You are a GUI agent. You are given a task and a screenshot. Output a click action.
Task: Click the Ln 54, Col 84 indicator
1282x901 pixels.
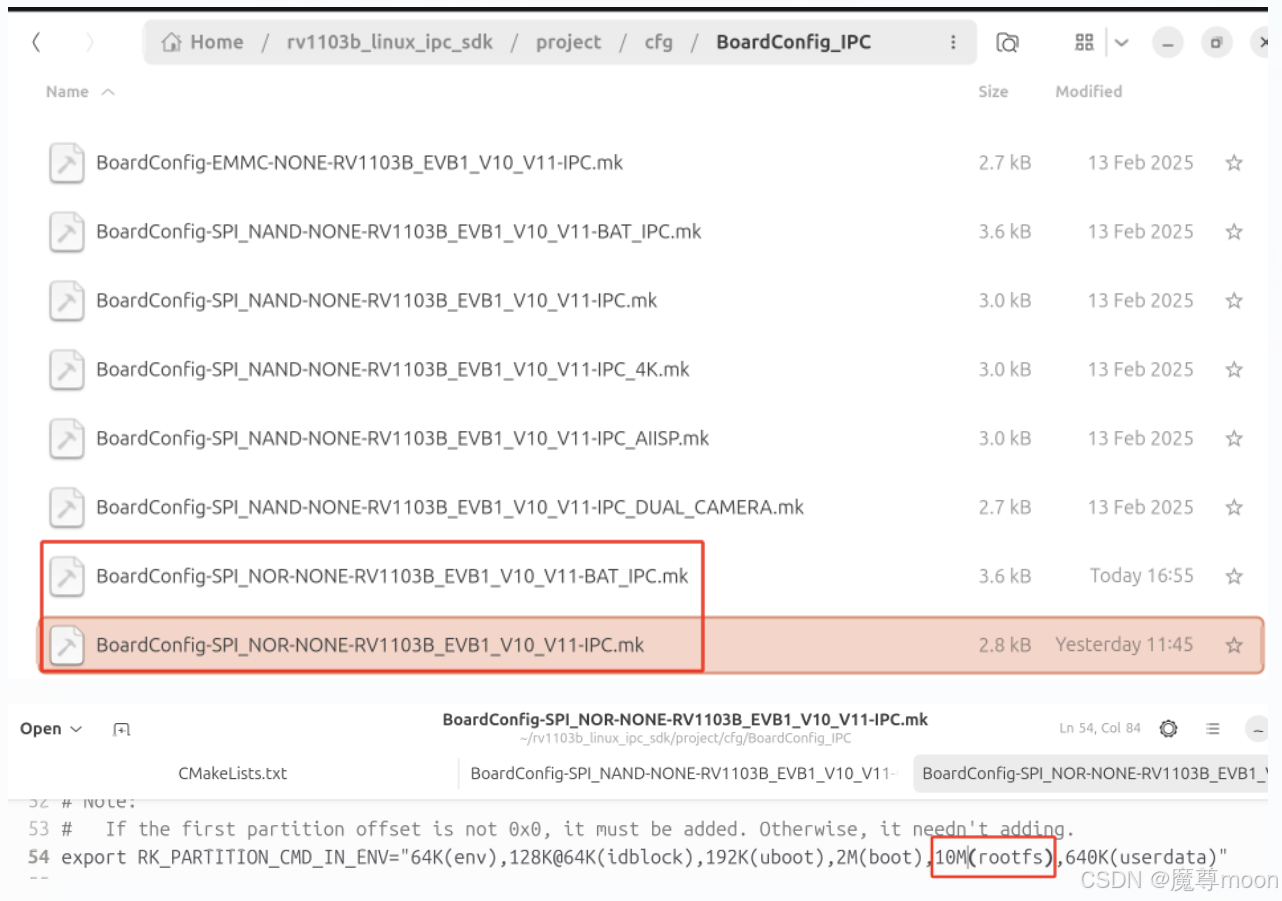(x=1099, y=729)
